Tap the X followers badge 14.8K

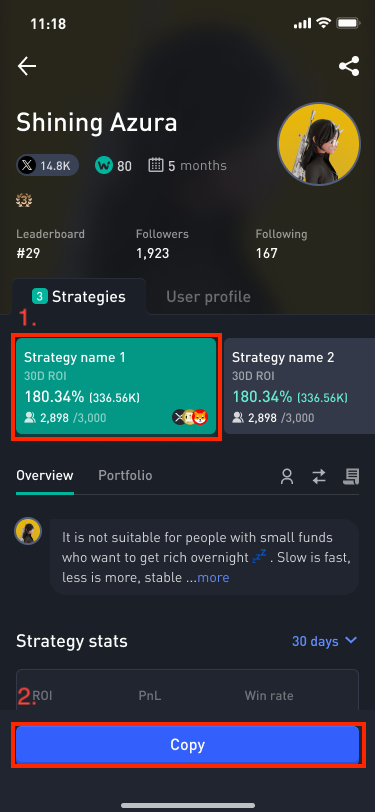pos(48,166)
